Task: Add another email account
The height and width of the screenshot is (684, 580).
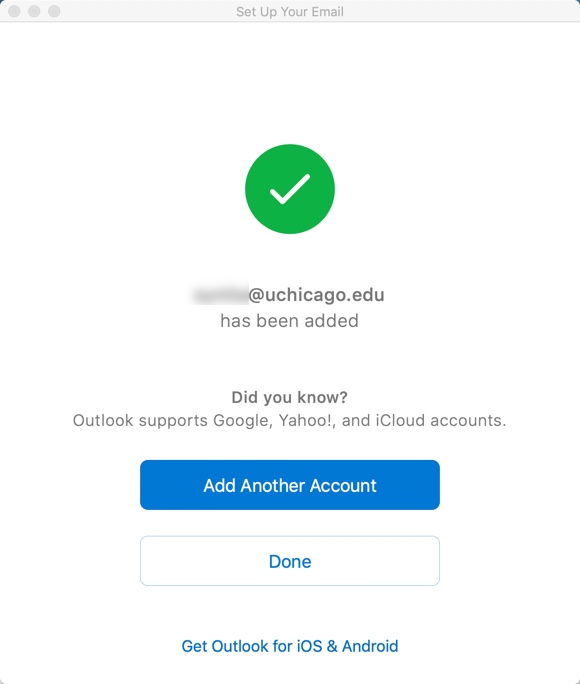Action: [290, 485]
